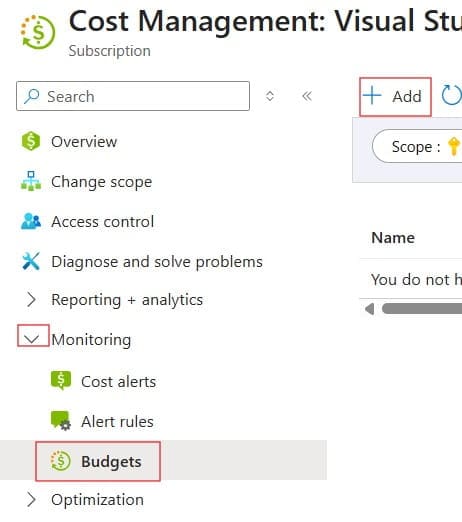462x522 pixels.
Task: Click the Change scope hierarchy icon
Action: point(31,181)
